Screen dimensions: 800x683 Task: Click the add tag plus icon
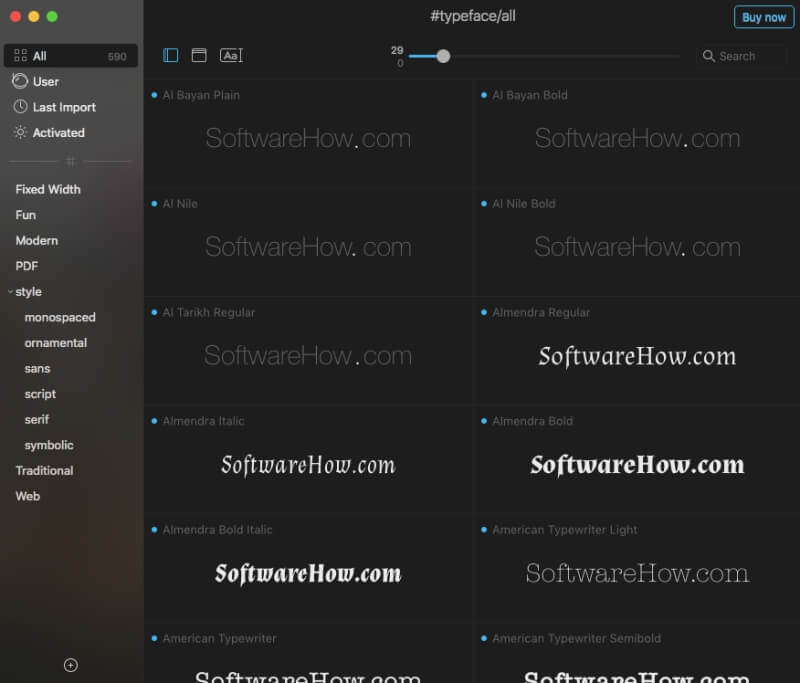click(x=71, y=665)
